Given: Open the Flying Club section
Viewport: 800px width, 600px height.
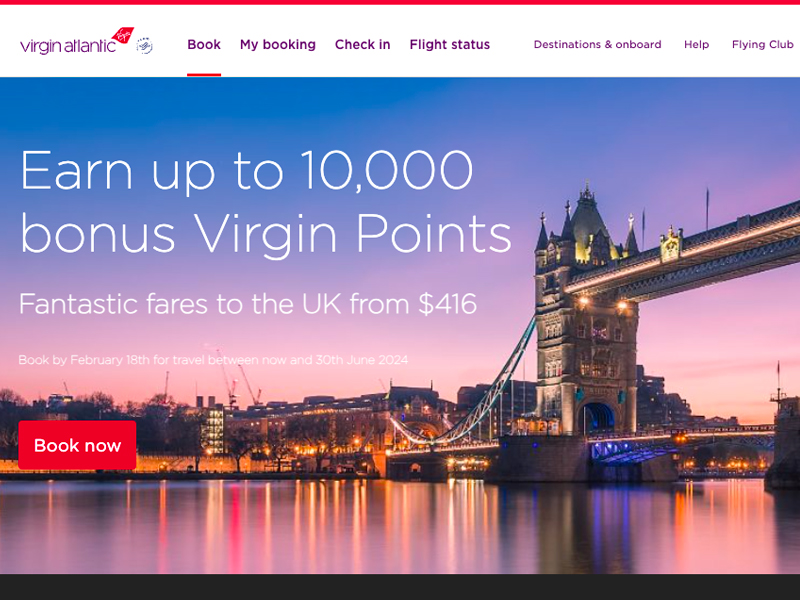Looking at the screenshot, I should click(x=762, y=45).
